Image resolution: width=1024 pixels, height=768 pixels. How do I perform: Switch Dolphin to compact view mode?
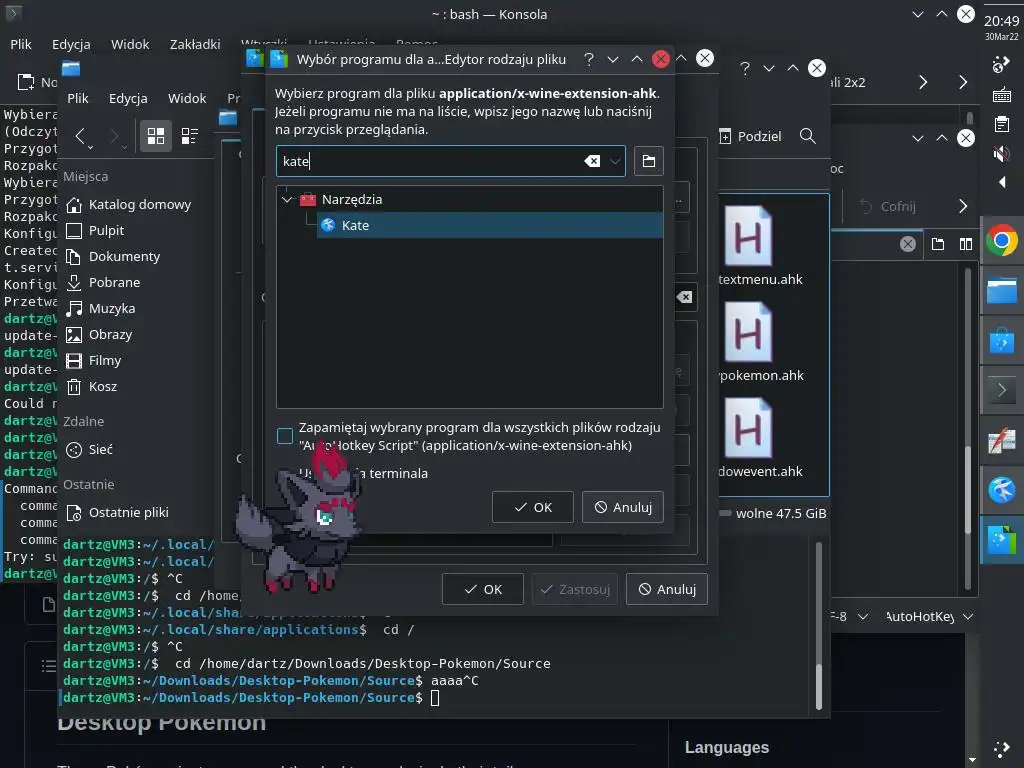(190, 136)
